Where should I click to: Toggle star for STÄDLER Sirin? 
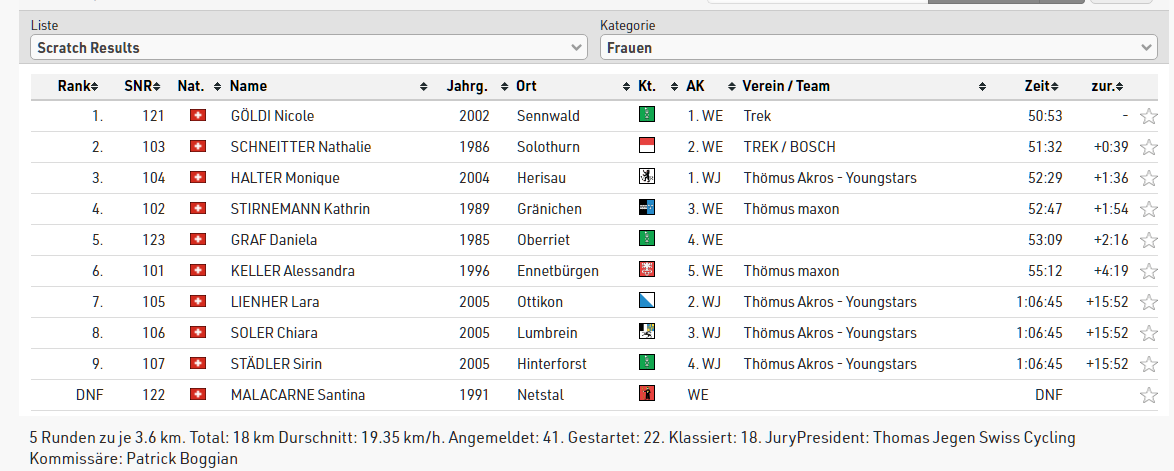point(1148,365)
